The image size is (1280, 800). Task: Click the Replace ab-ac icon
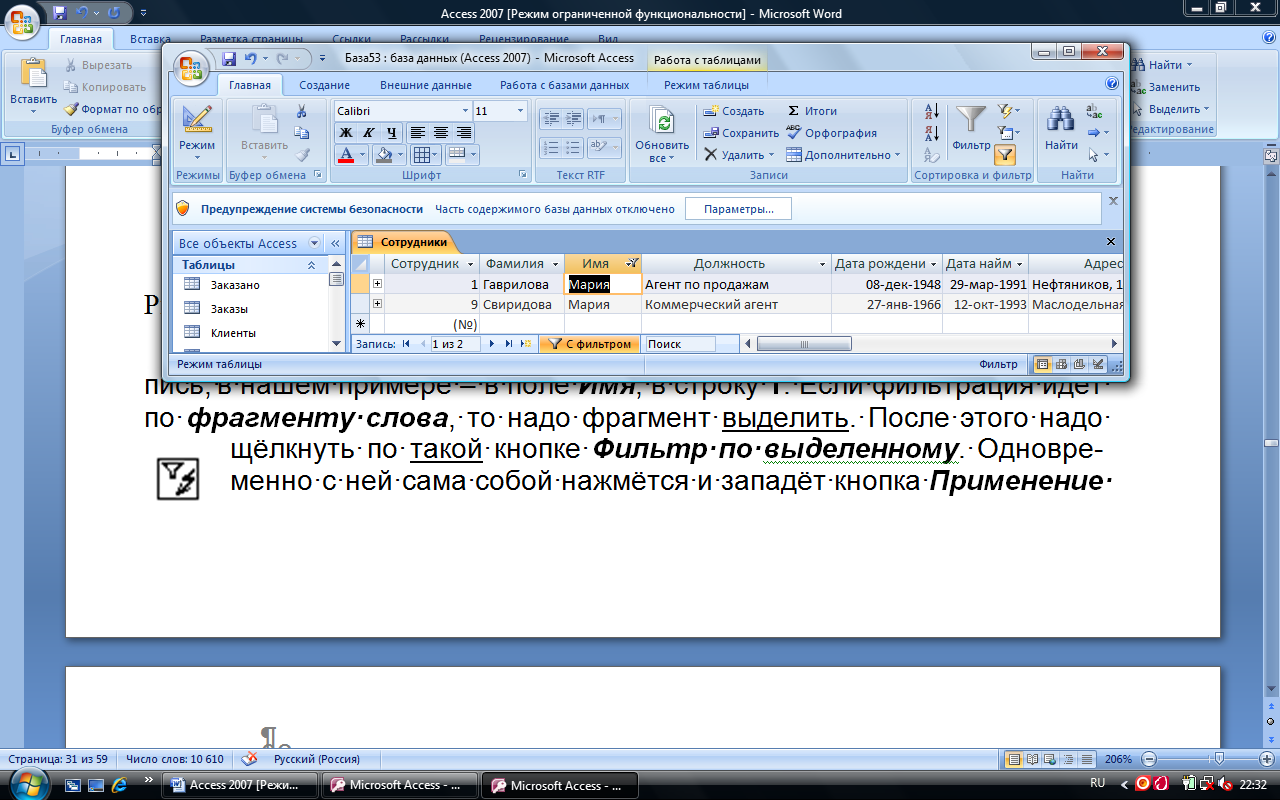tap(1094, 111)
